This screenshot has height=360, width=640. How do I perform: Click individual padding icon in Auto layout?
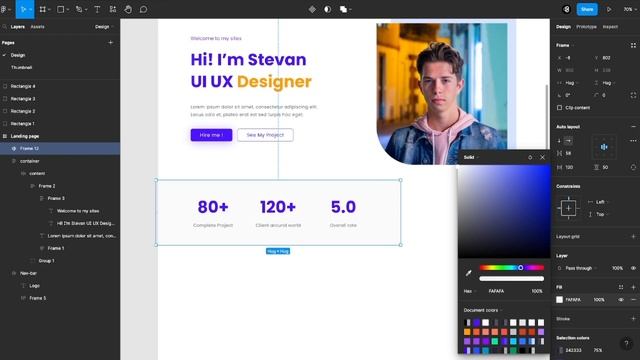tap(633, 167)
